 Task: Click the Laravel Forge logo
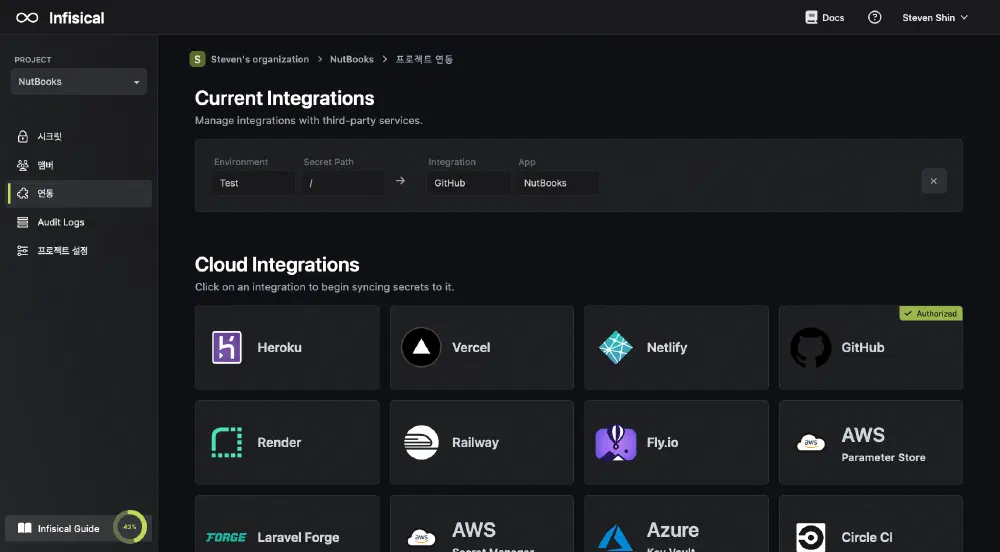pos(226,537)
